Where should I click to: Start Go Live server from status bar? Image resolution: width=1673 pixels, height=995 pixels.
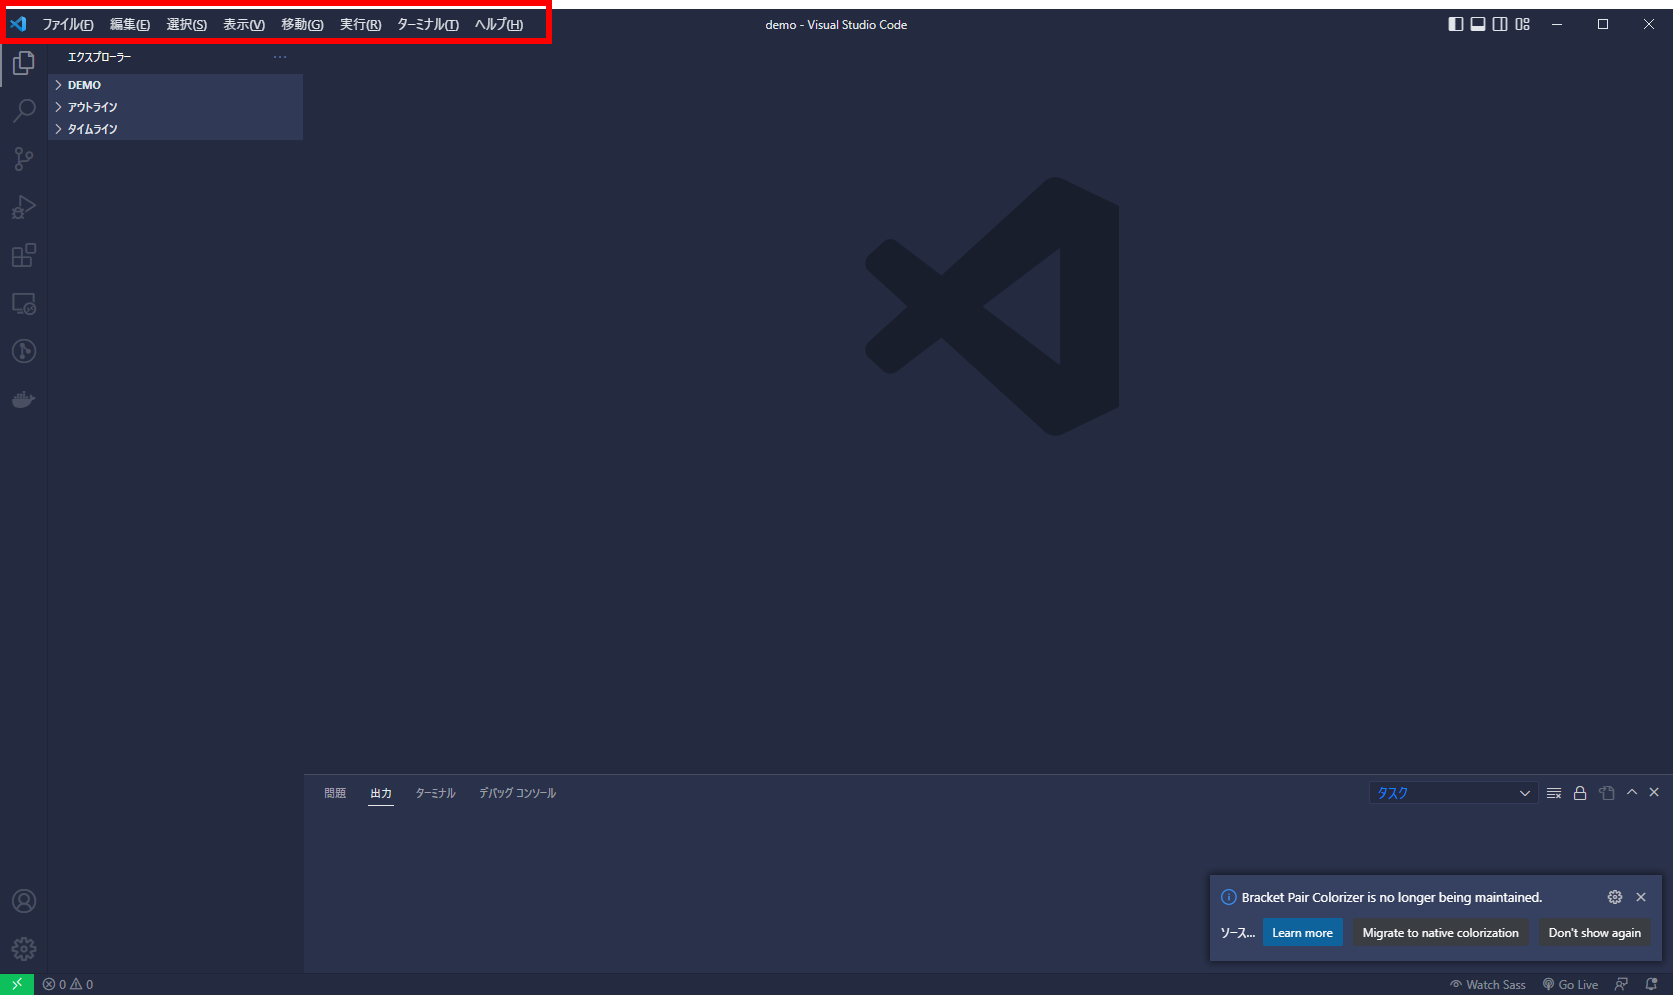coord(1570,984)
